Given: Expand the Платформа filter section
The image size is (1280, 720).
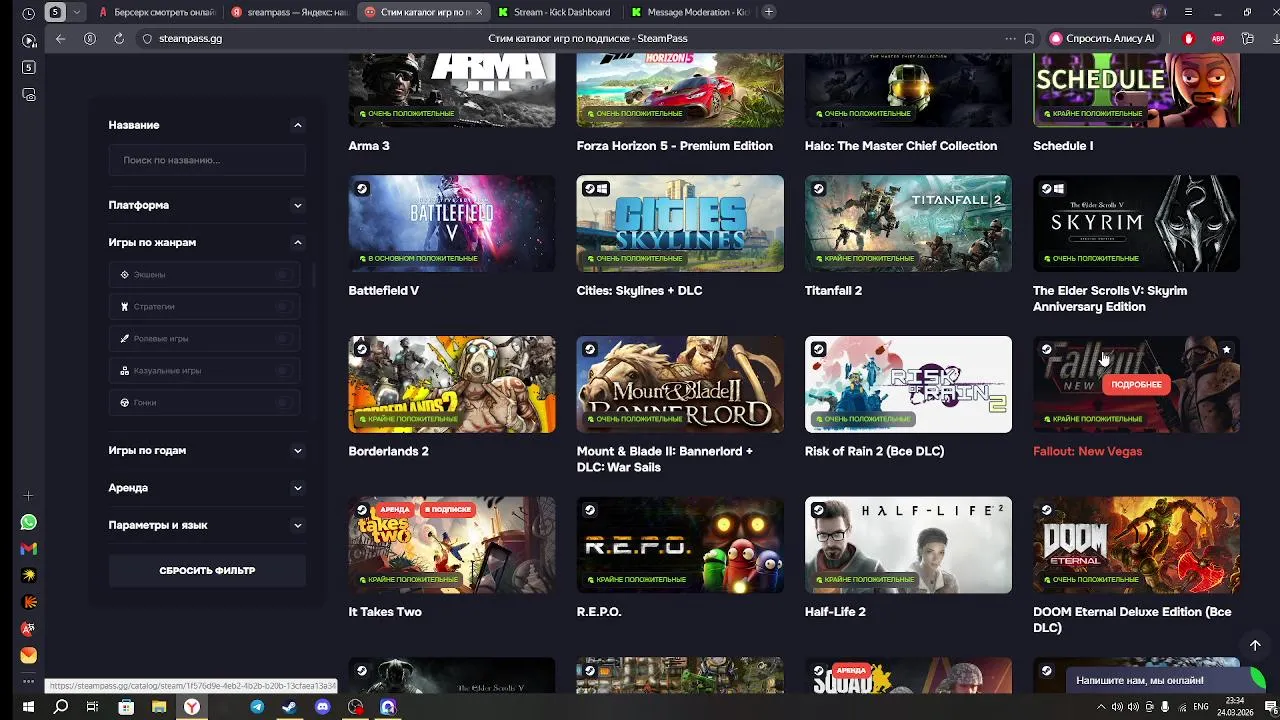Looking at the screenshot, I should (297, 205).
